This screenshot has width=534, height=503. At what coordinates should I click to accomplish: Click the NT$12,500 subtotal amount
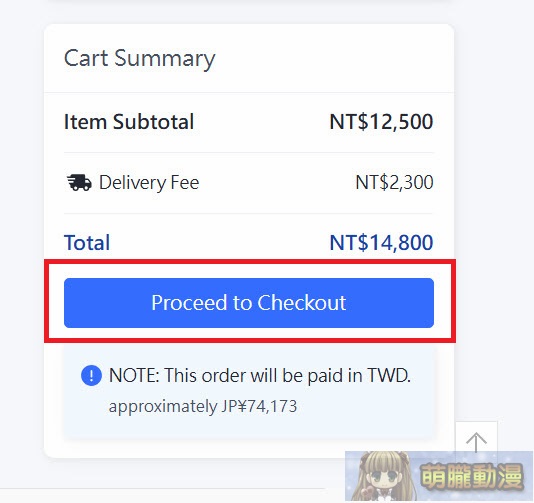coord(381,122)
